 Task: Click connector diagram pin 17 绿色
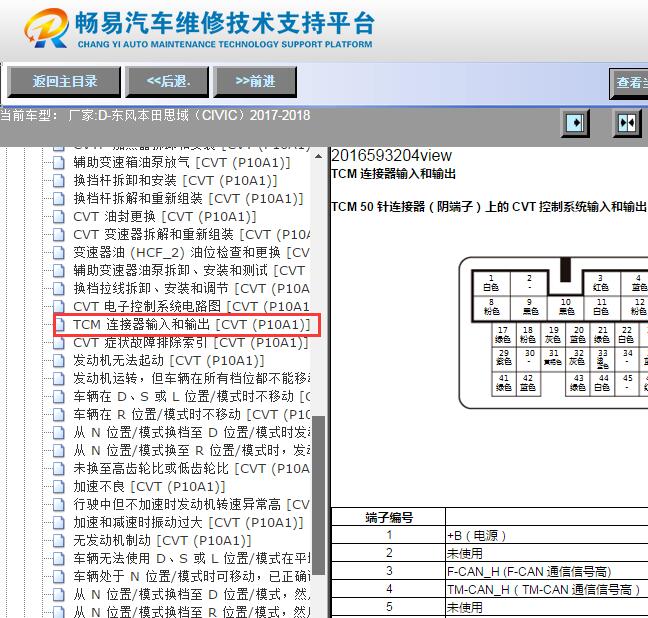(x=503, y=335)
